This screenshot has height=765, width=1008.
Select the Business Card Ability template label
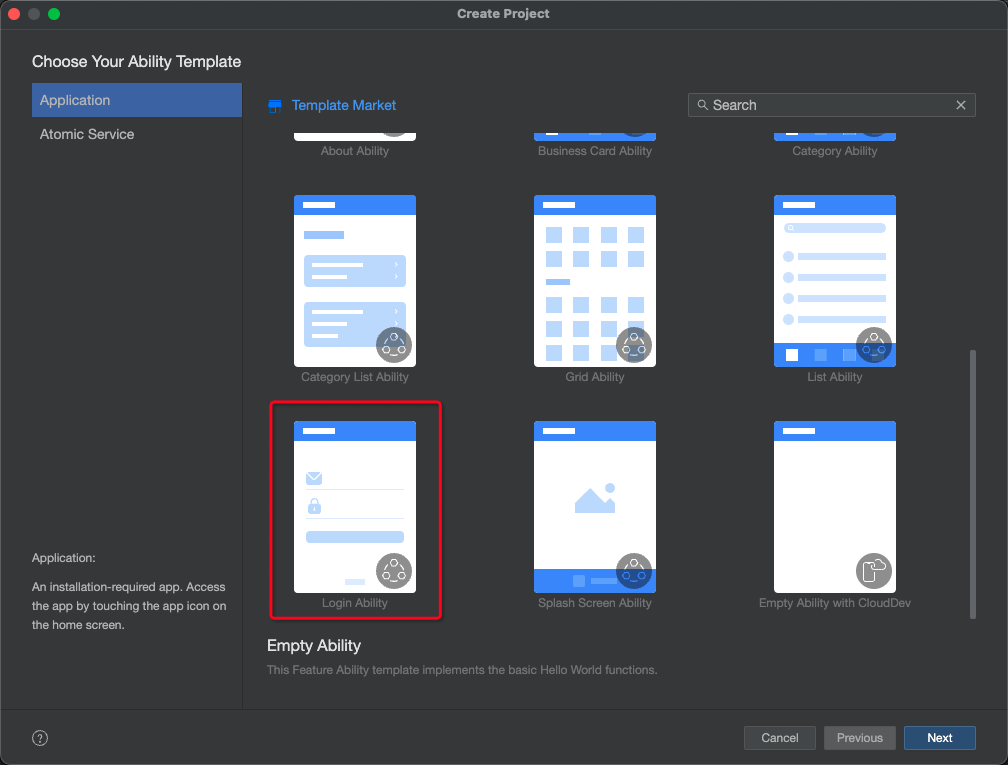click(x=595, y=151)
